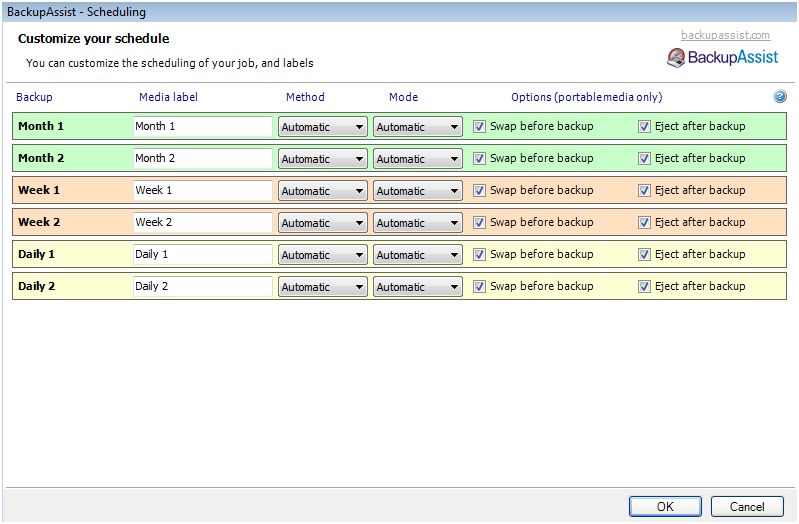Click the Backup column header
Screen dimensions: 799x524
tap(34, 97)
